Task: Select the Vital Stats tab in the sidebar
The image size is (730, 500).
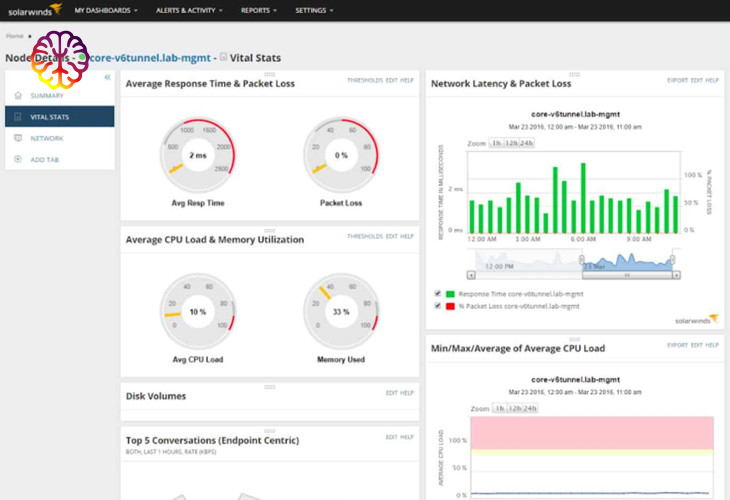Action: point(60,117)
